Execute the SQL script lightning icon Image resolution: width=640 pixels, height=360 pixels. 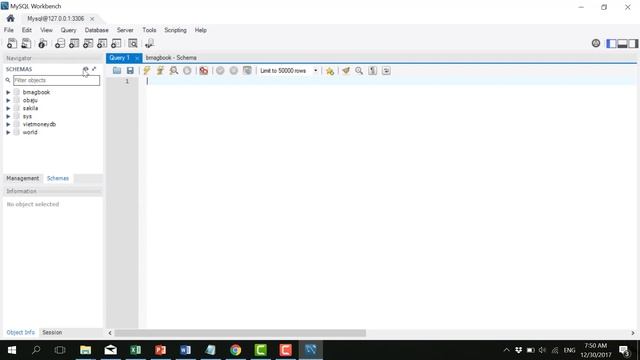click(147, 71)
